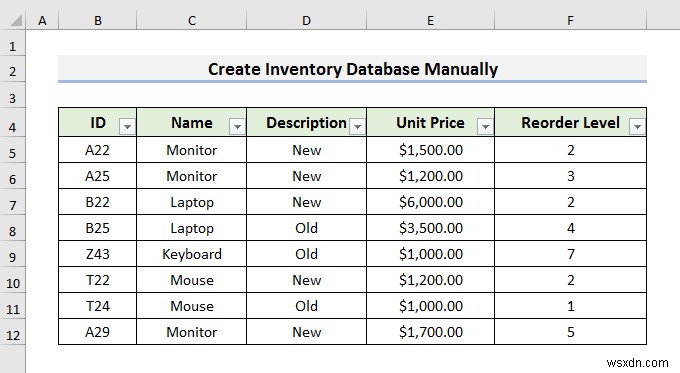The image size is (680, 373).
Task: Select cell with ID 'T22'
Action: (x=98, y=280)
